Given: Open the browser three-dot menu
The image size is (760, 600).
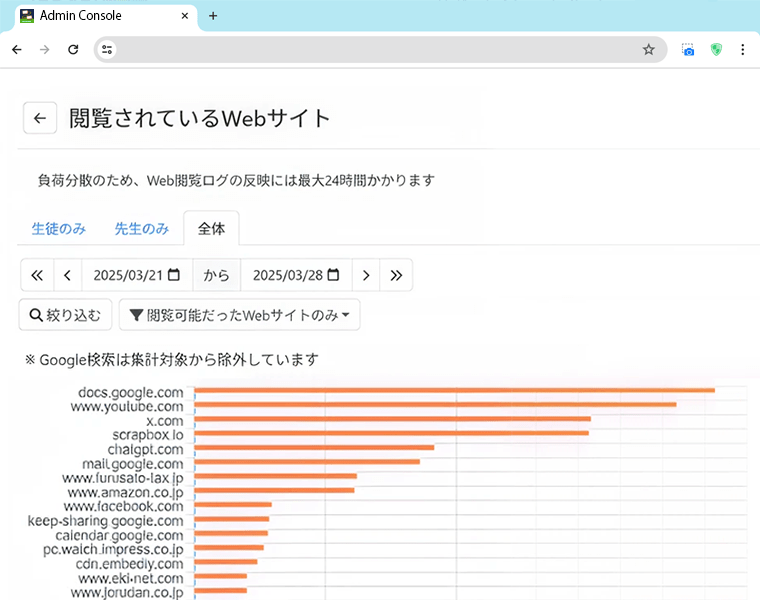Looking at the screenshot, I should [x=743, y=49].
